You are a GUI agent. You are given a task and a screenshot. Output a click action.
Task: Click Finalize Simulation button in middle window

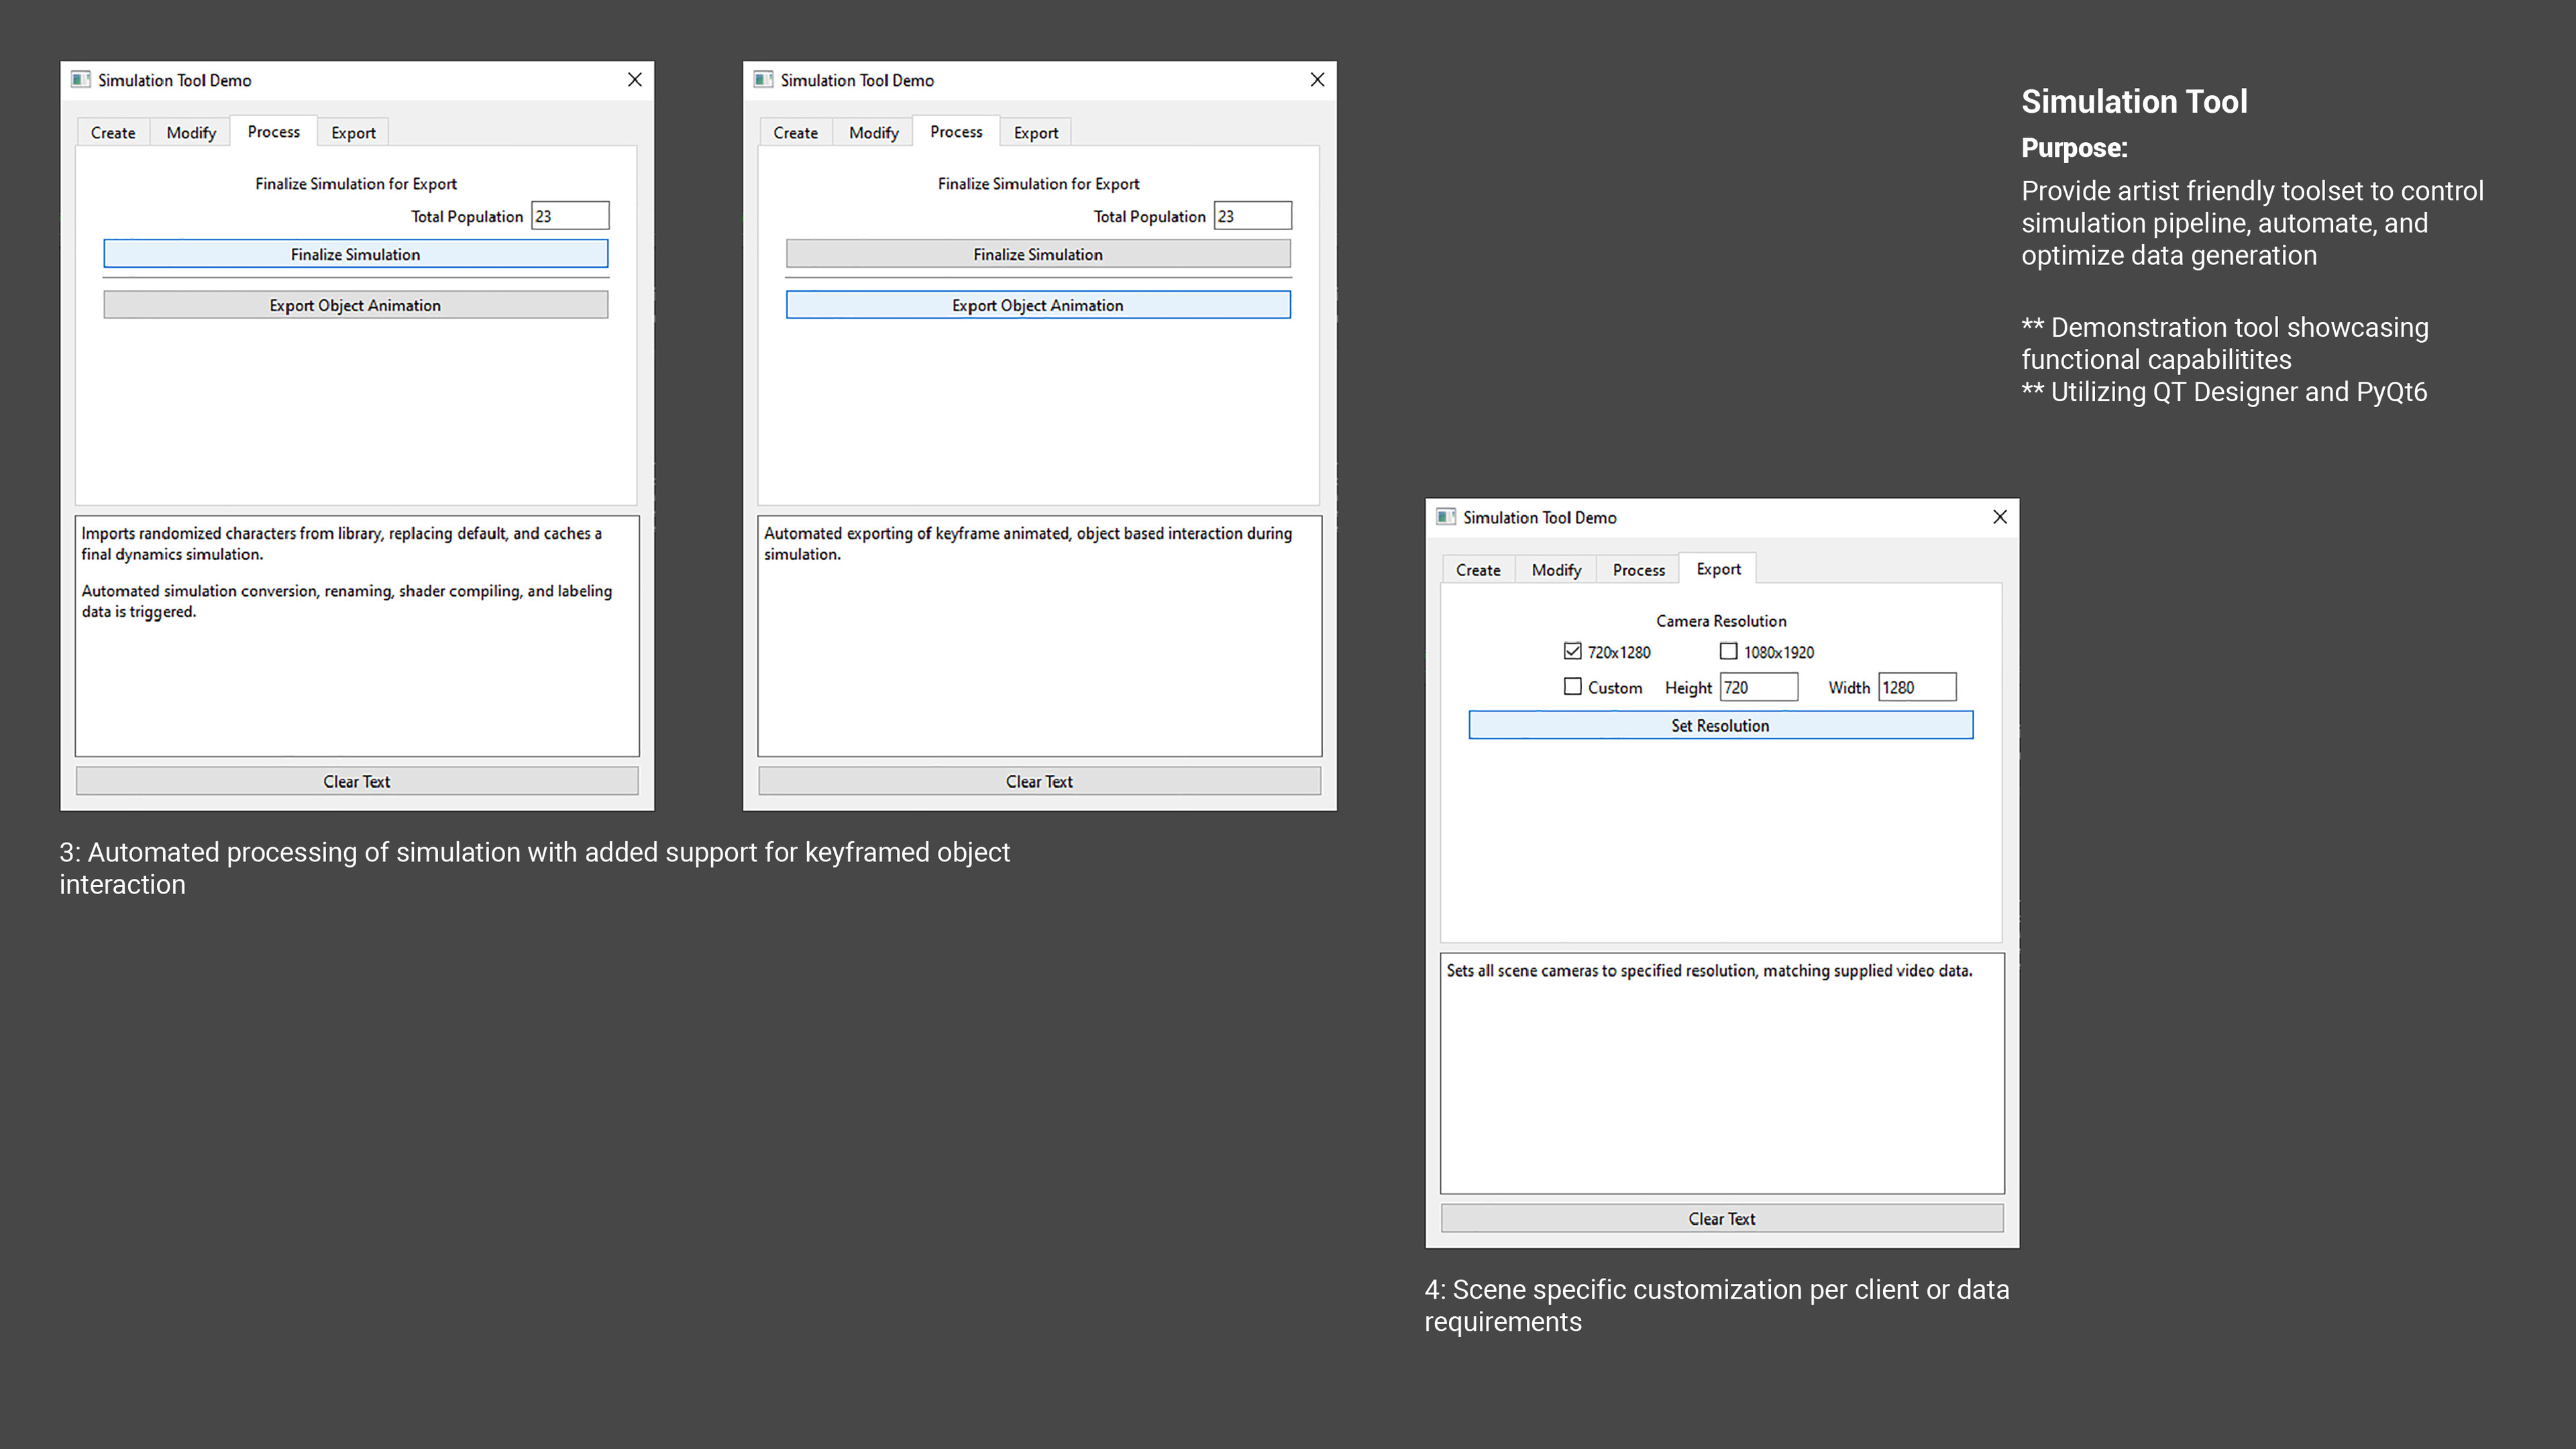coord(1038,254)
